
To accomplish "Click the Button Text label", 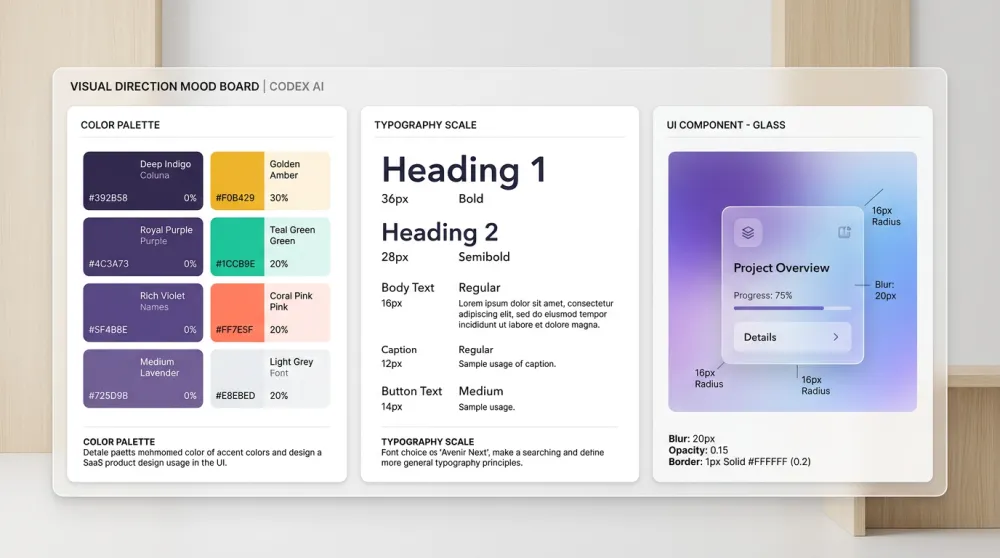I will [x=411, y=391].
